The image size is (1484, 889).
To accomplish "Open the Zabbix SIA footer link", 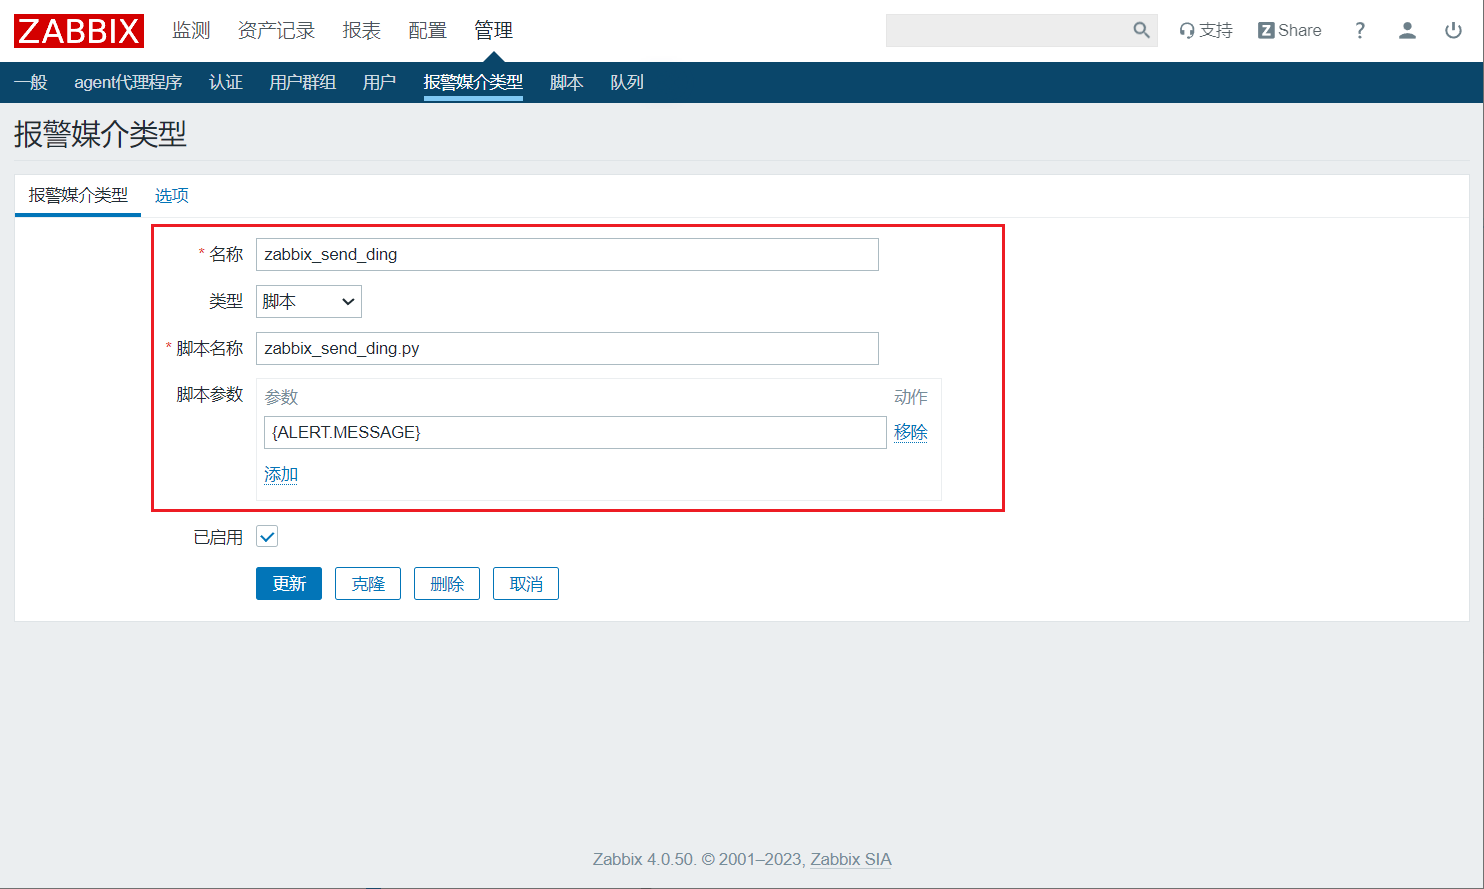I will (850, 859).
